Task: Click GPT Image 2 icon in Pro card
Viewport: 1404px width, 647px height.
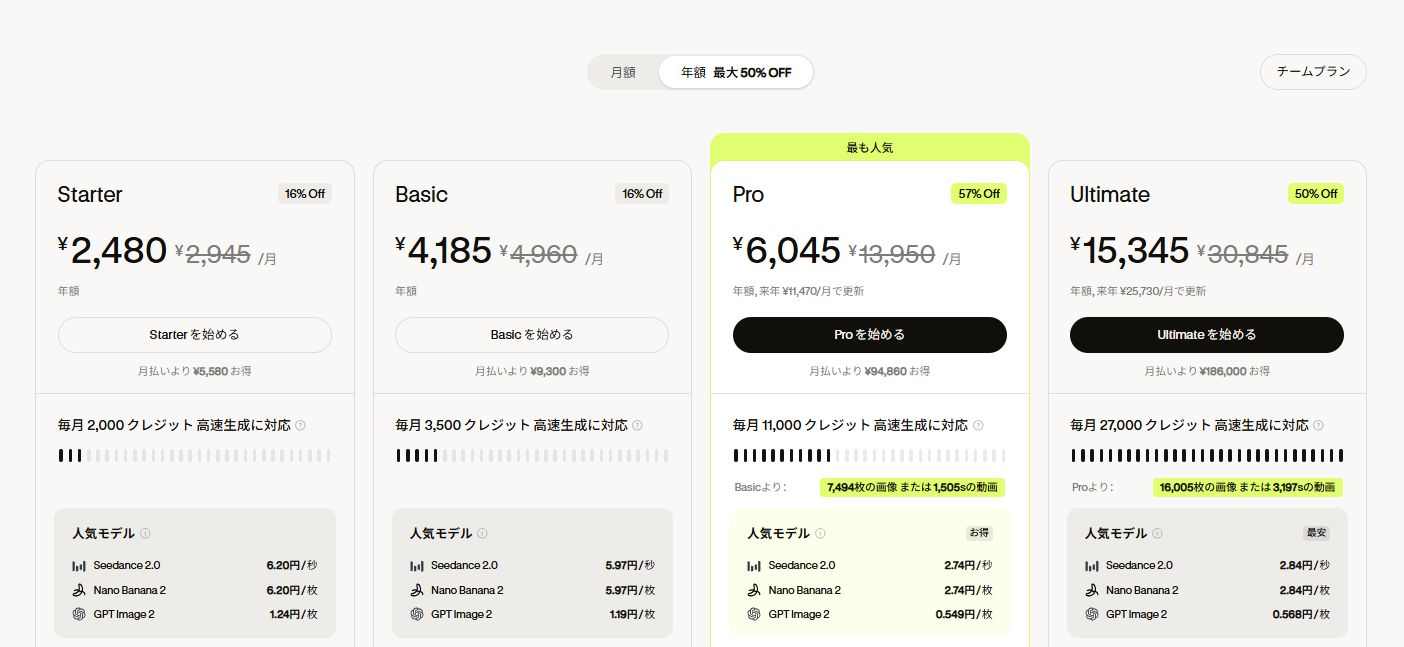Action: point(754,614)
